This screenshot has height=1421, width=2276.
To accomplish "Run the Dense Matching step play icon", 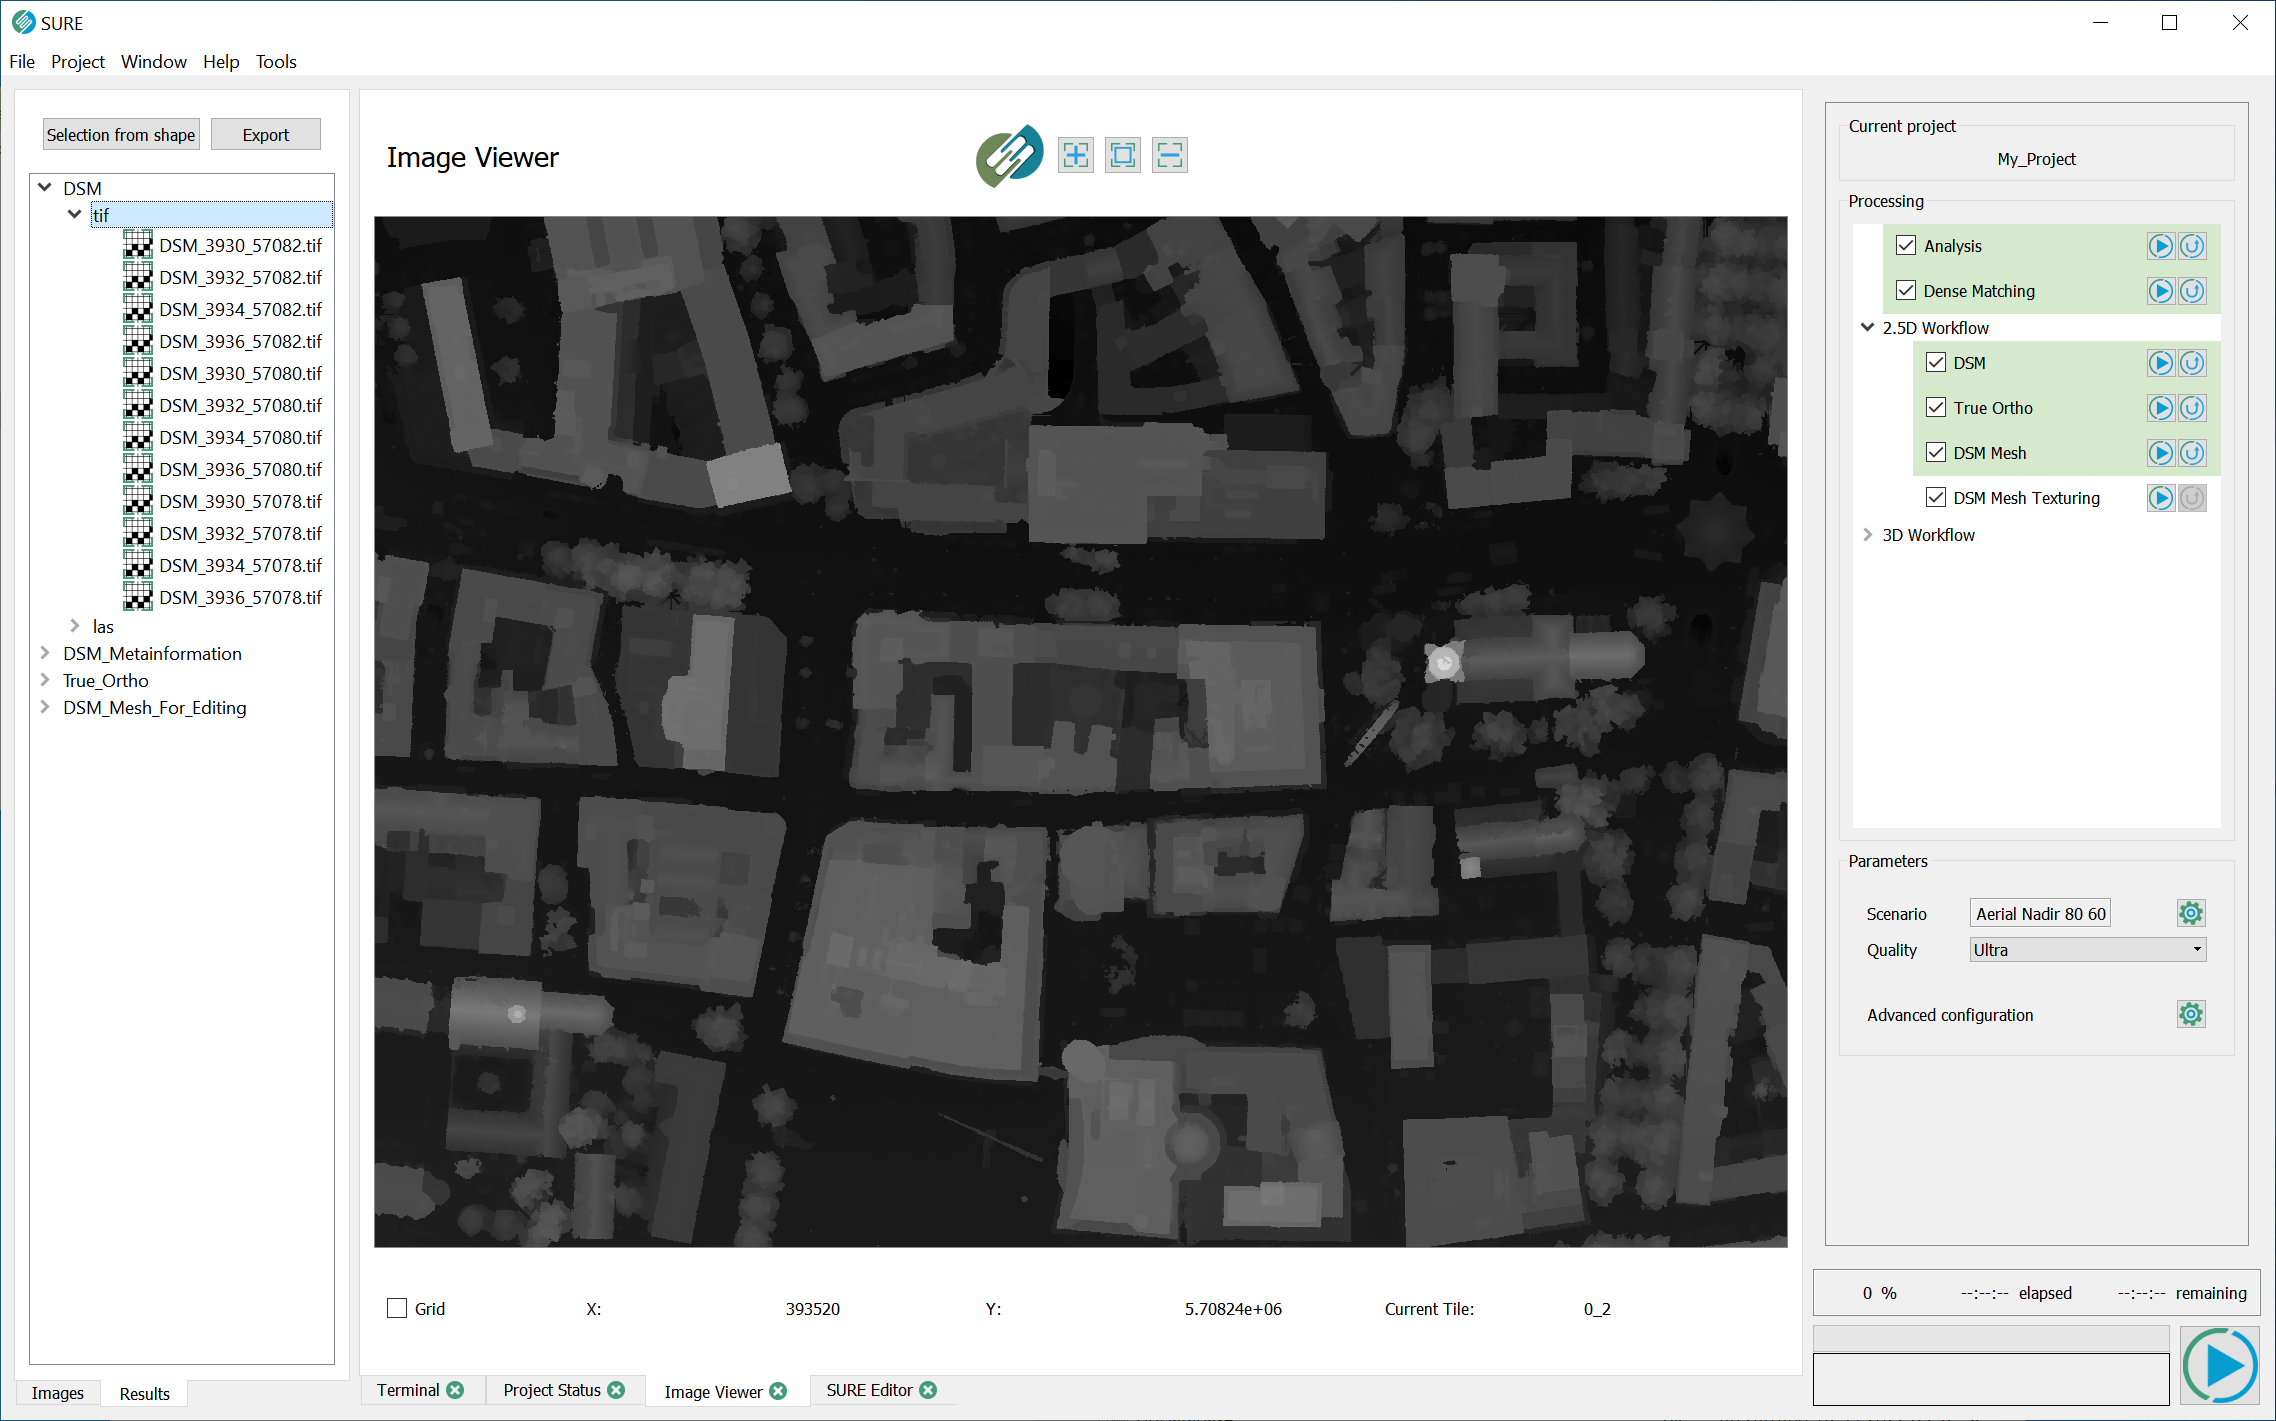I will pyautogui.click(x=2160, y=291).
